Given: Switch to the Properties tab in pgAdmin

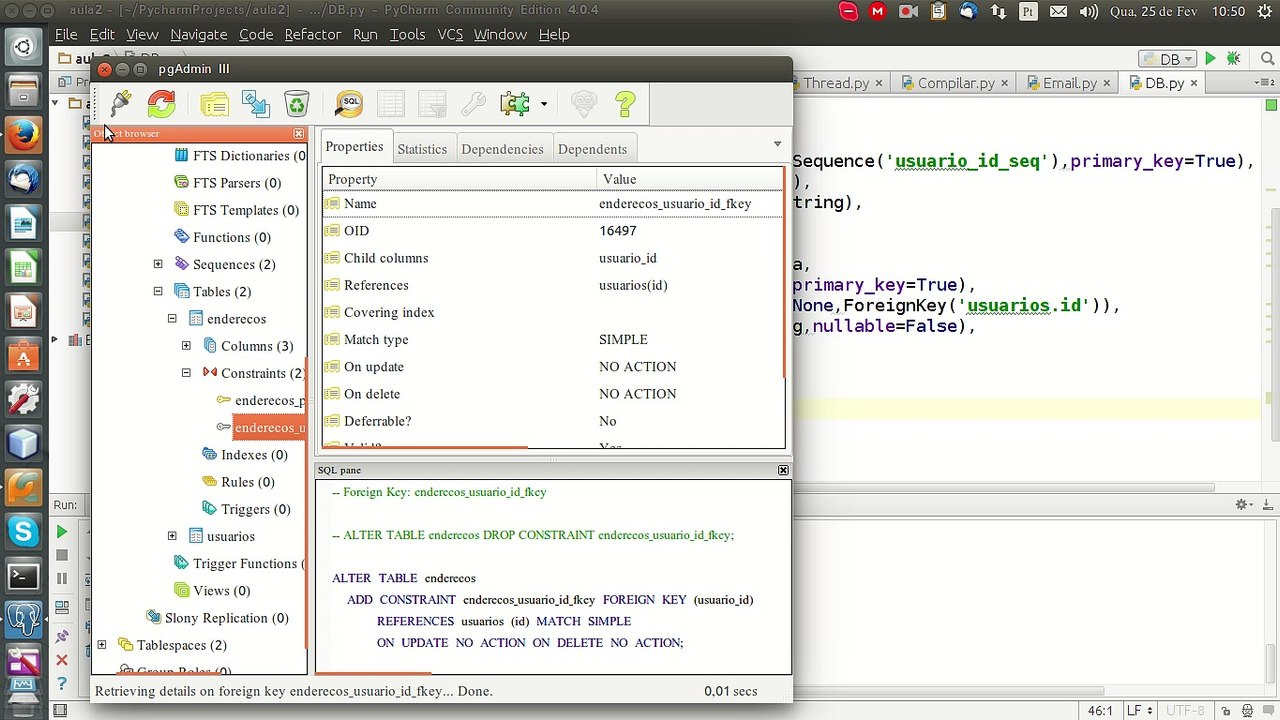Looking at the screenshot, I should tap(354, 147).
